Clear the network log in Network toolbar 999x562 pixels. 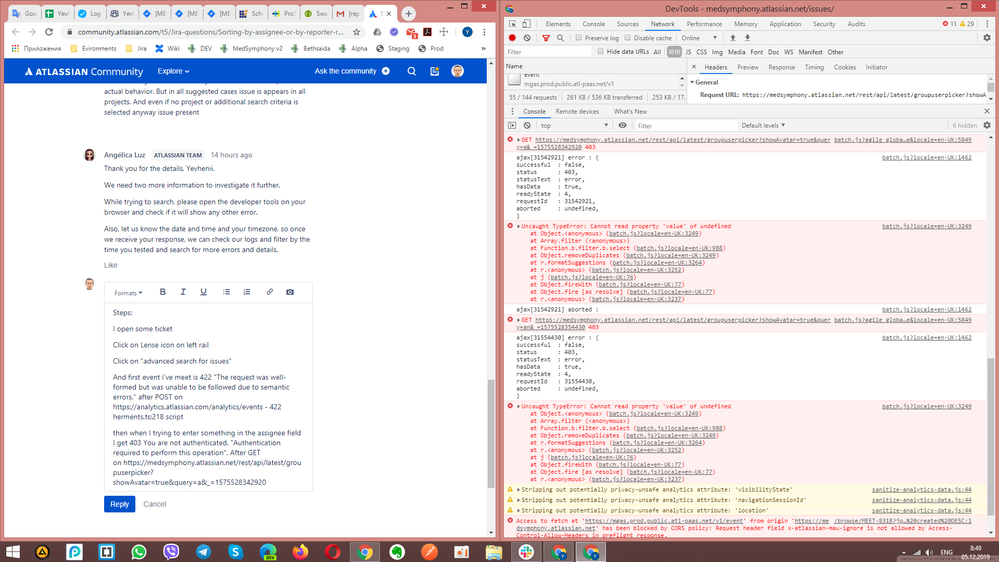tap(527, 38)
